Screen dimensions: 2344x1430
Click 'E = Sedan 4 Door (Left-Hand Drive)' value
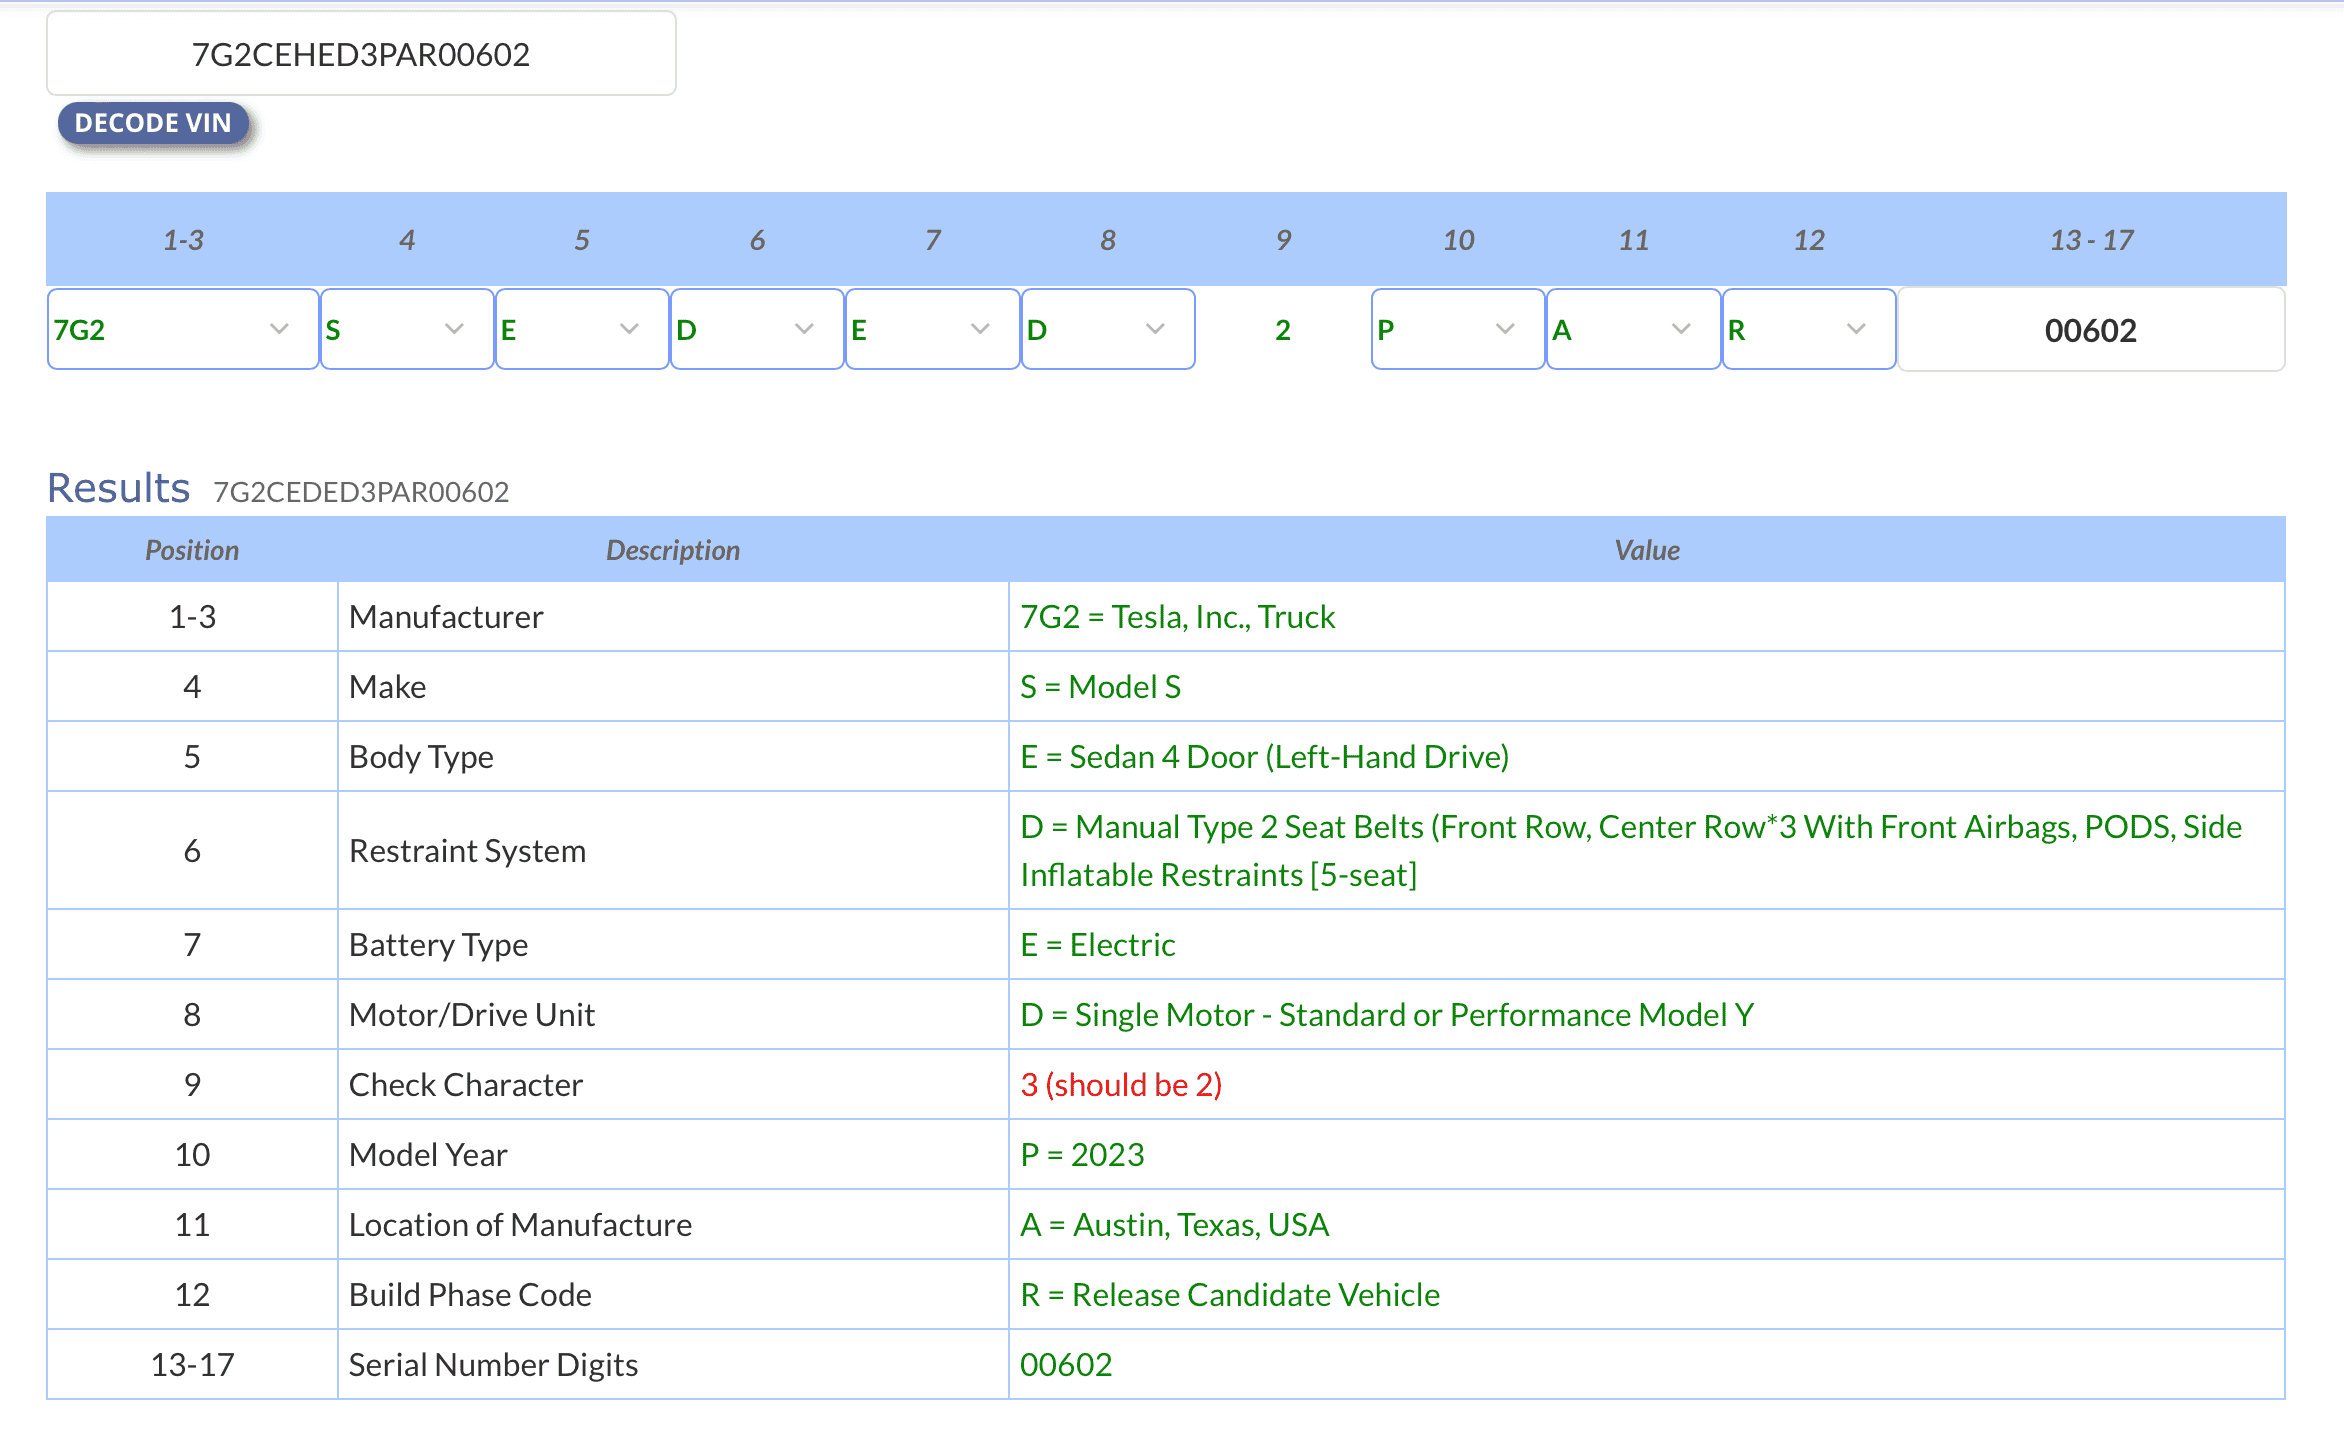1264,757
